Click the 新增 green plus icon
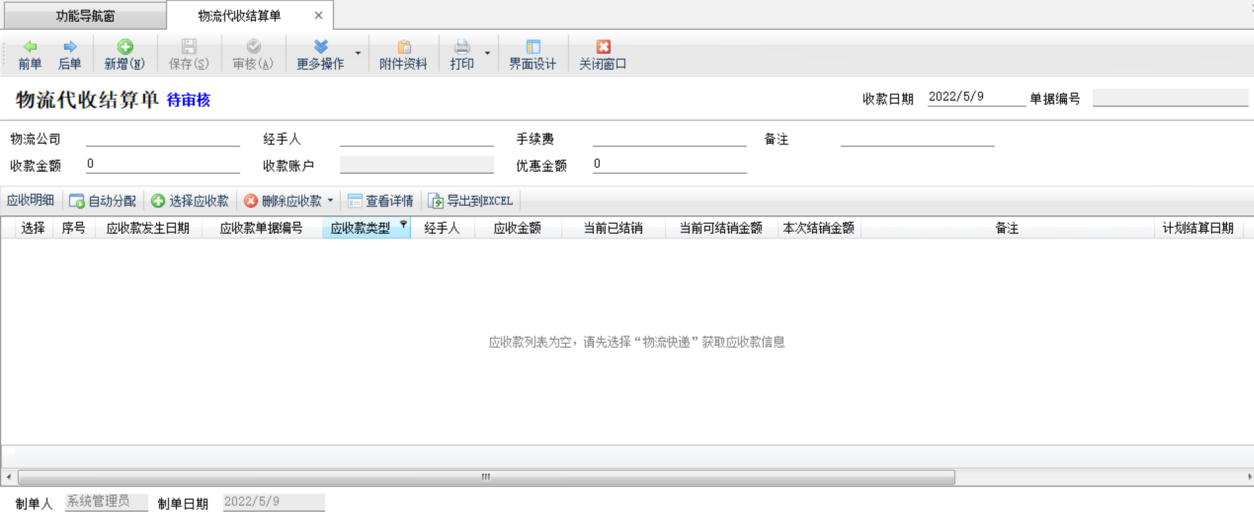The image size is (1254, 518). pyautogui.click(x=125, y=47)
